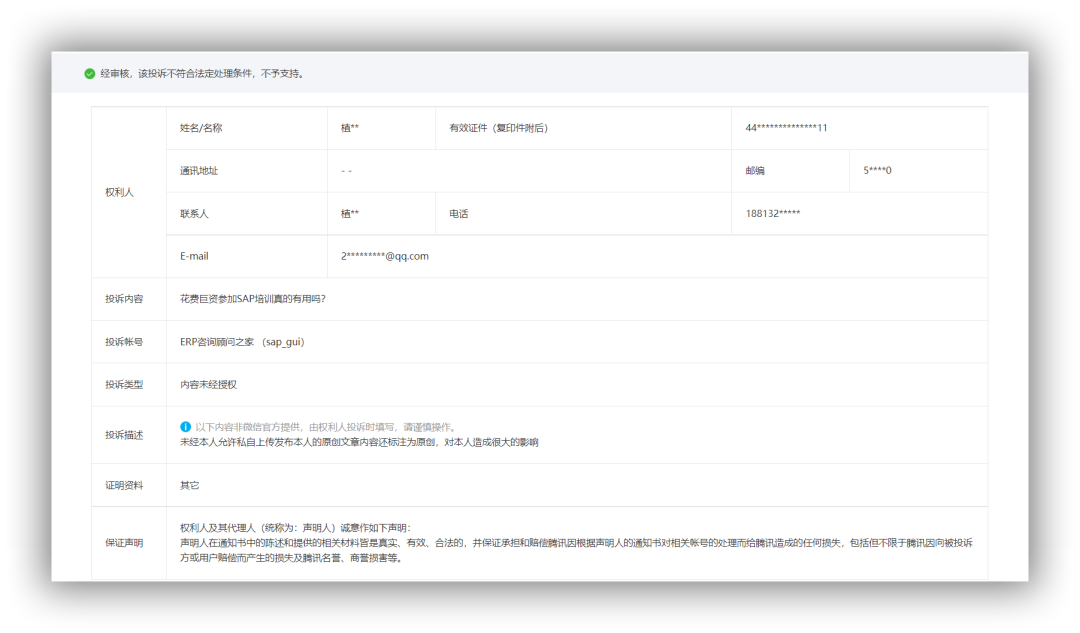This screenshot has width=1080, height=633.
Task: Select the account ERP咨询顾问之家 (sap_gui)
Action: tap(242, 342)
